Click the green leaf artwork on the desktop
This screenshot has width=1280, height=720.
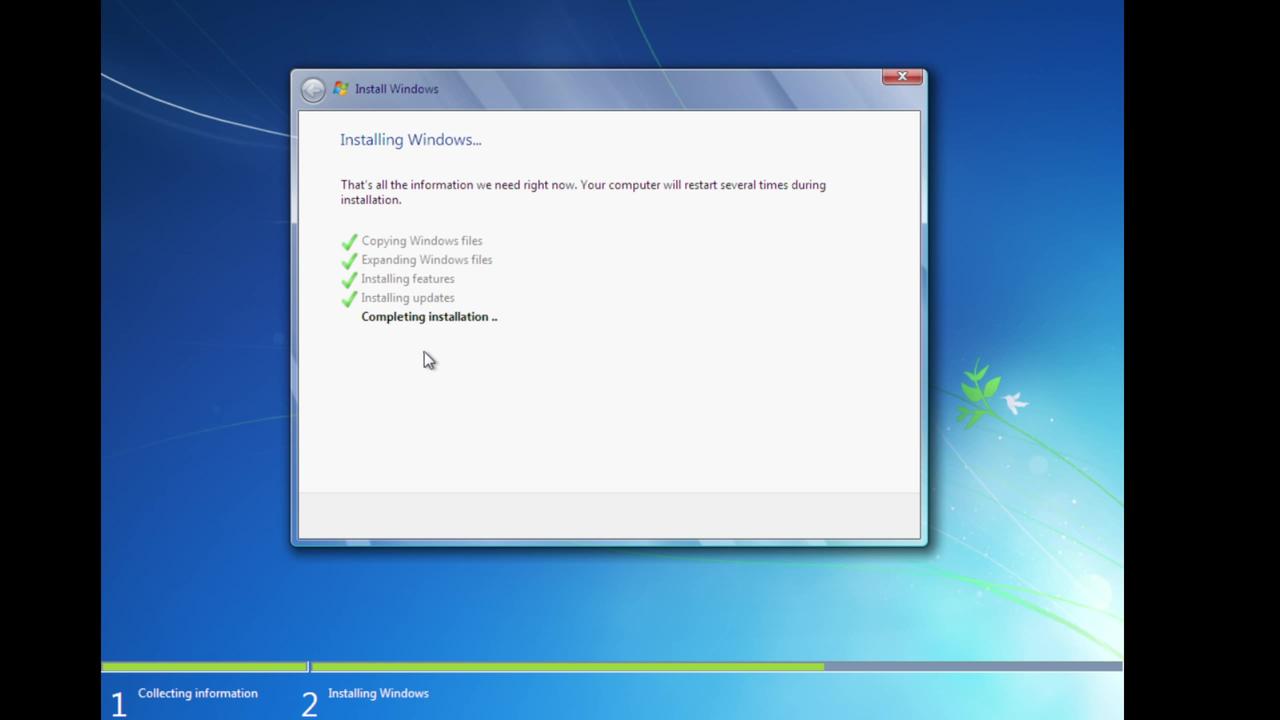[x=975, y=390]
